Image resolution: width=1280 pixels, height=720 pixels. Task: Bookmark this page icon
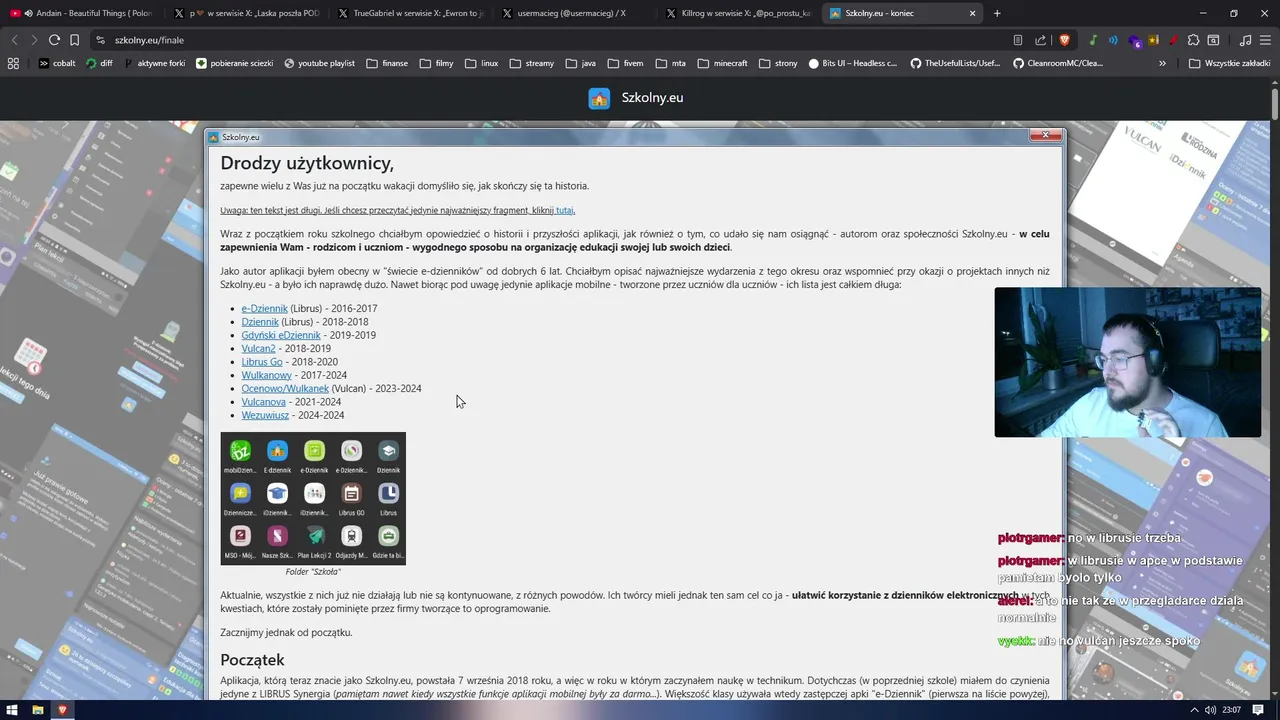click(x=74, y=40)
